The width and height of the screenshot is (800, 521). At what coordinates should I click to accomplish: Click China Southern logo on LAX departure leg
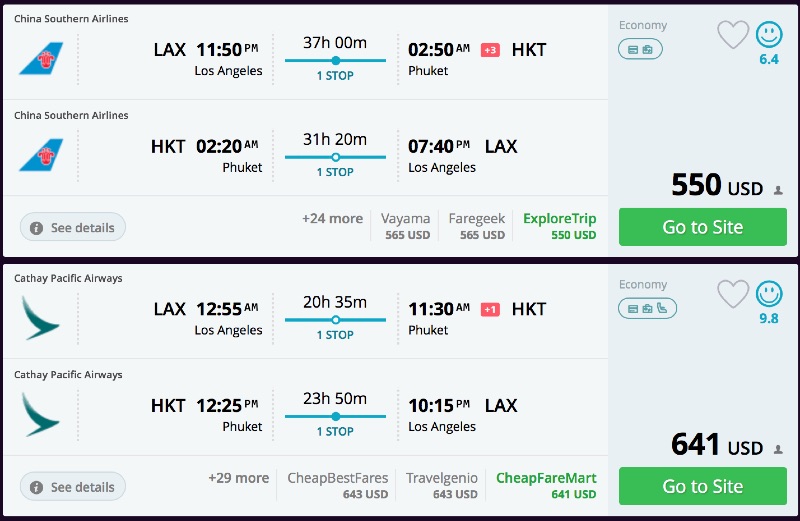[41, 58]
